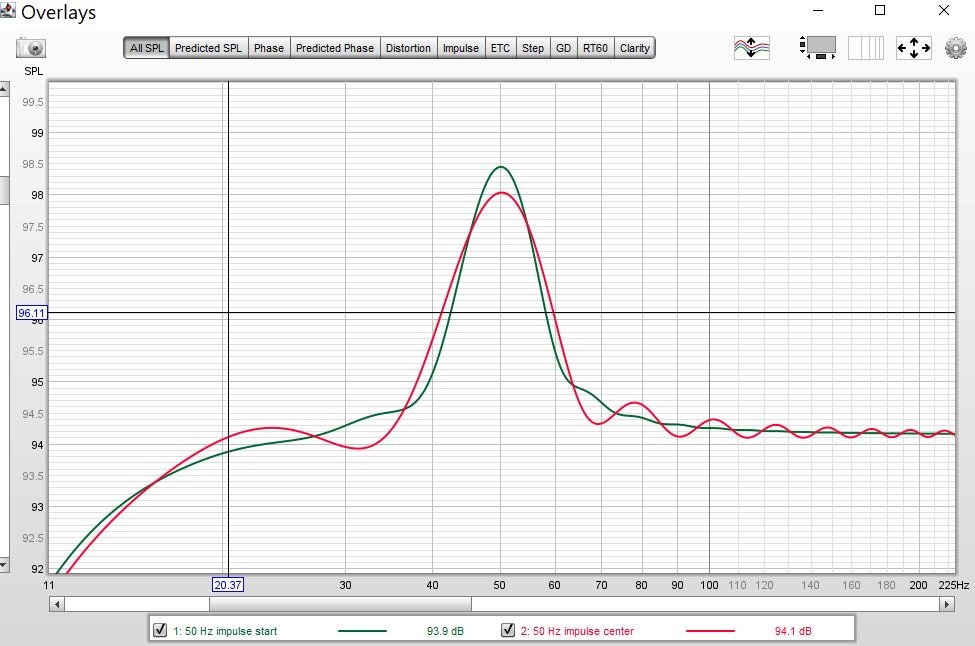Show the Impulse tab

pos(461,48)
